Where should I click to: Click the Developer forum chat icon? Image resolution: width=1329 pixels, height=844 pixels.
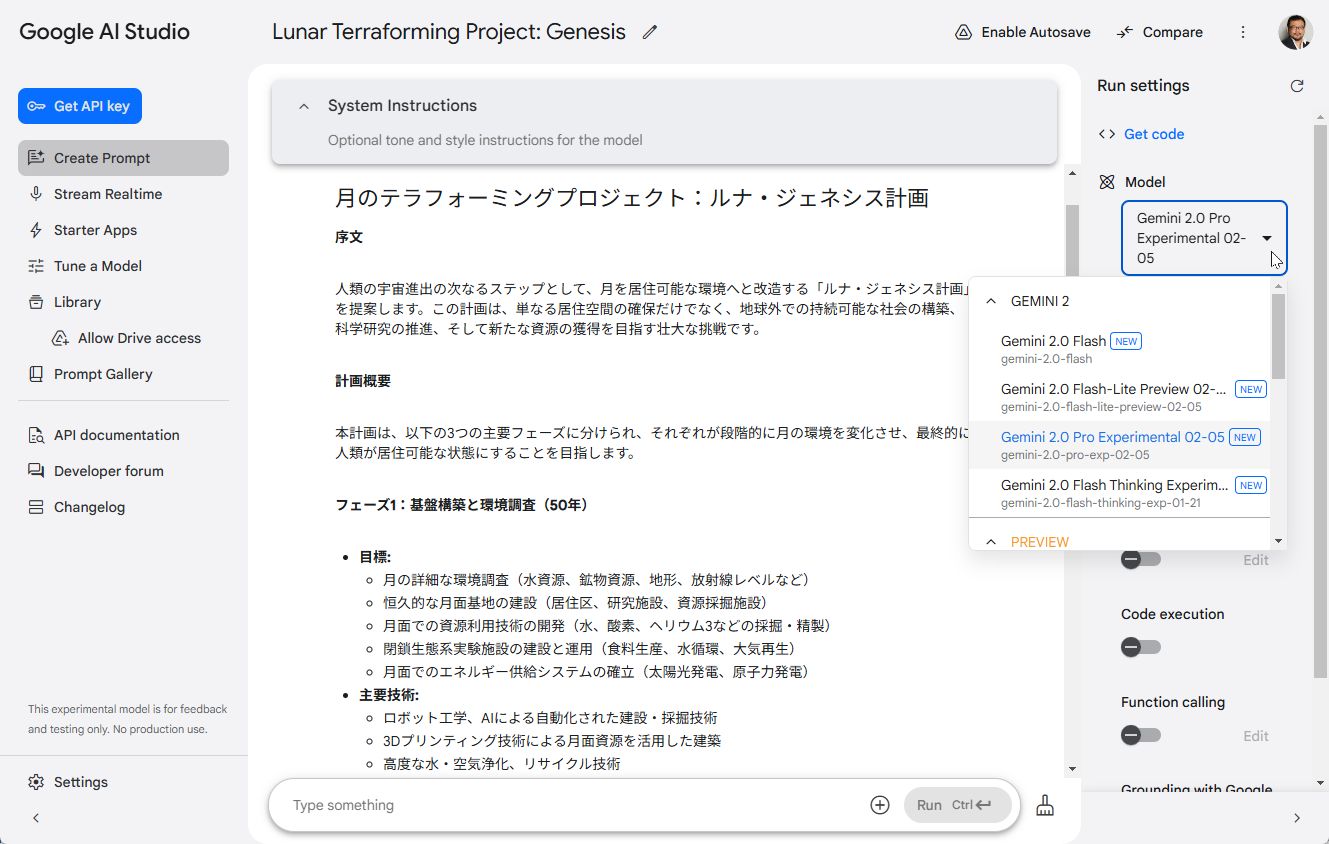coord(36,471)
